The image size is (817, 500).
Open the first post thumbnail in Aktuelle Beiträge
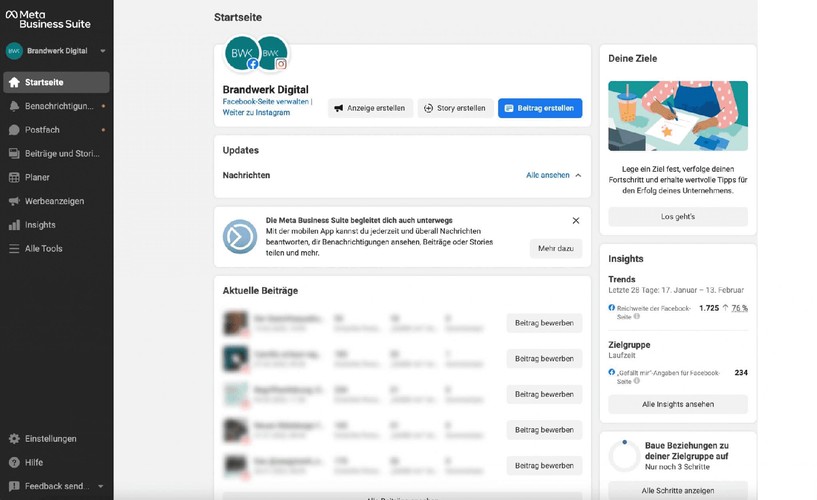pos(236,323)
